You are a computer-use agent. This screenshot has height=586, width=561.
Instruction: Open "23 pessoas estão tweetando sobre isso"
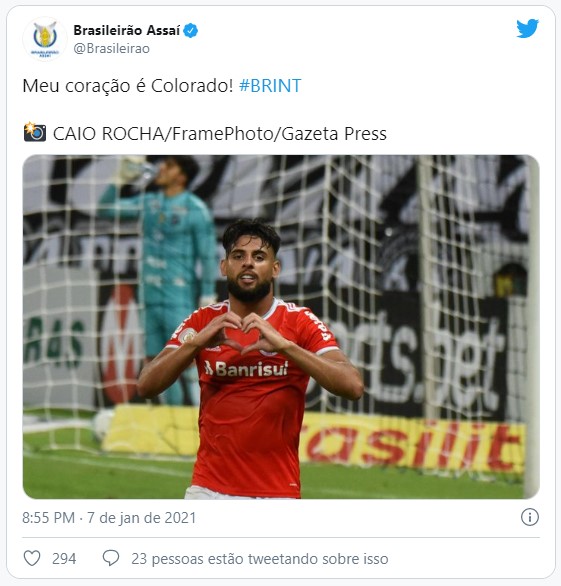(260, 559)
